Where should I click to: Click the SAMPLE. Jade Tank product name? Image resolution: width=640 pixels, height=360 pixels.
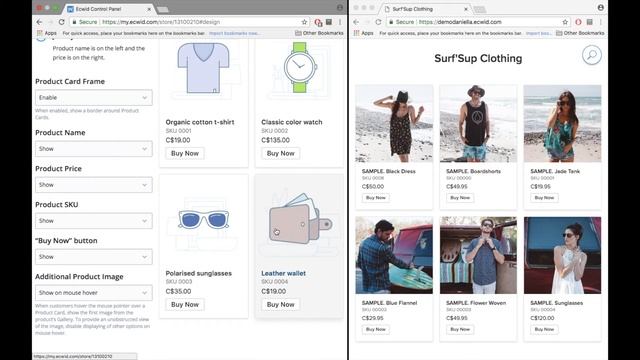(x=555, y=171)
